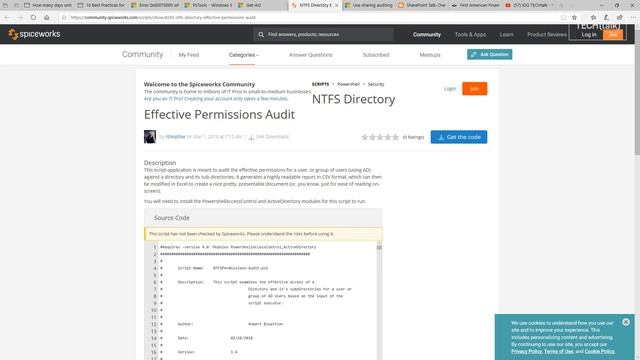
Task: Rate the script five stars
Action: [395, 137]
